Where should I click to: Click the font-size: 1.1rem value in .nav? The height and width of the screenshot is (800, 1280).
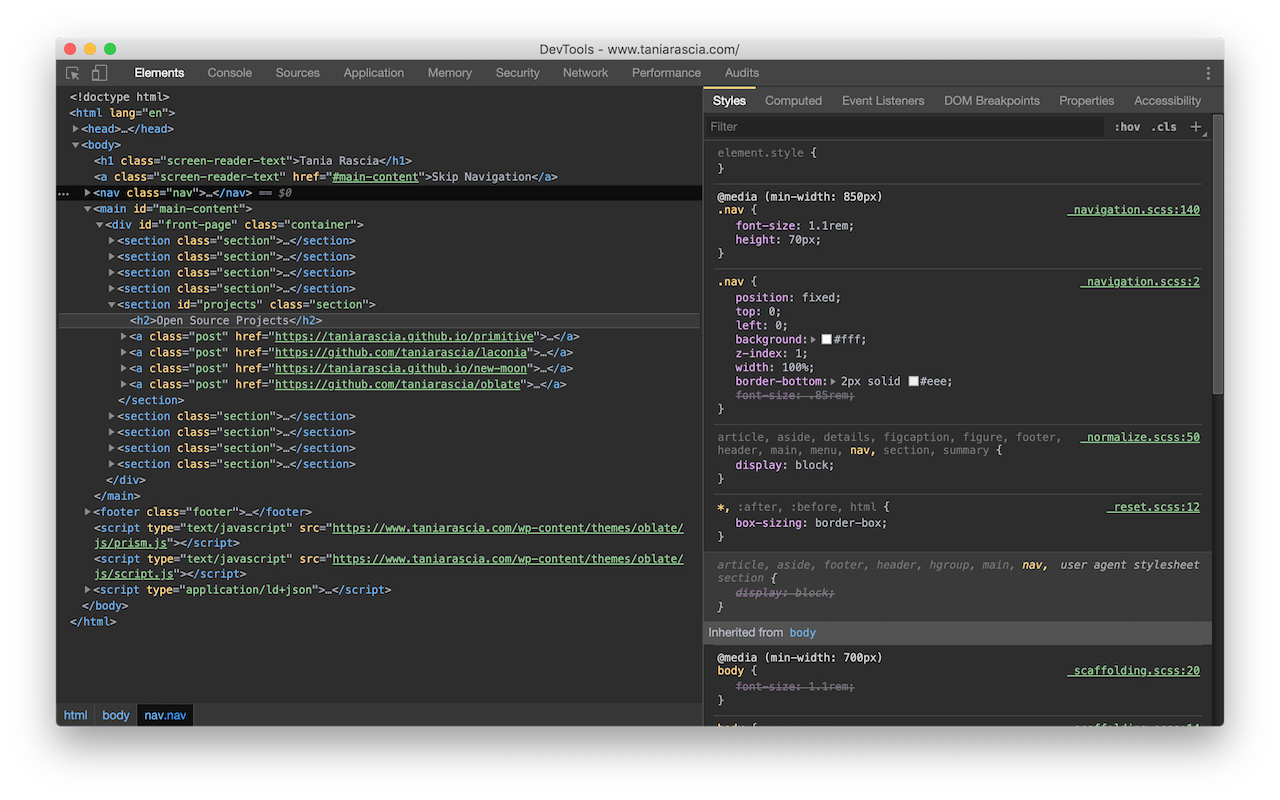coord(826,226)
